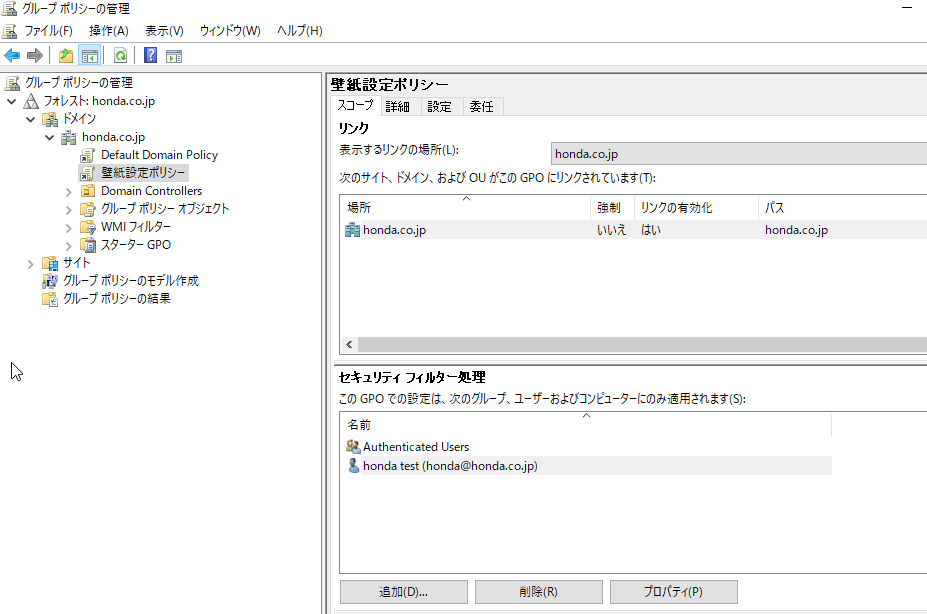927x614 pixels.
Task: Select honda test (honda@honda.co.jp) entry
Action: 450,466
